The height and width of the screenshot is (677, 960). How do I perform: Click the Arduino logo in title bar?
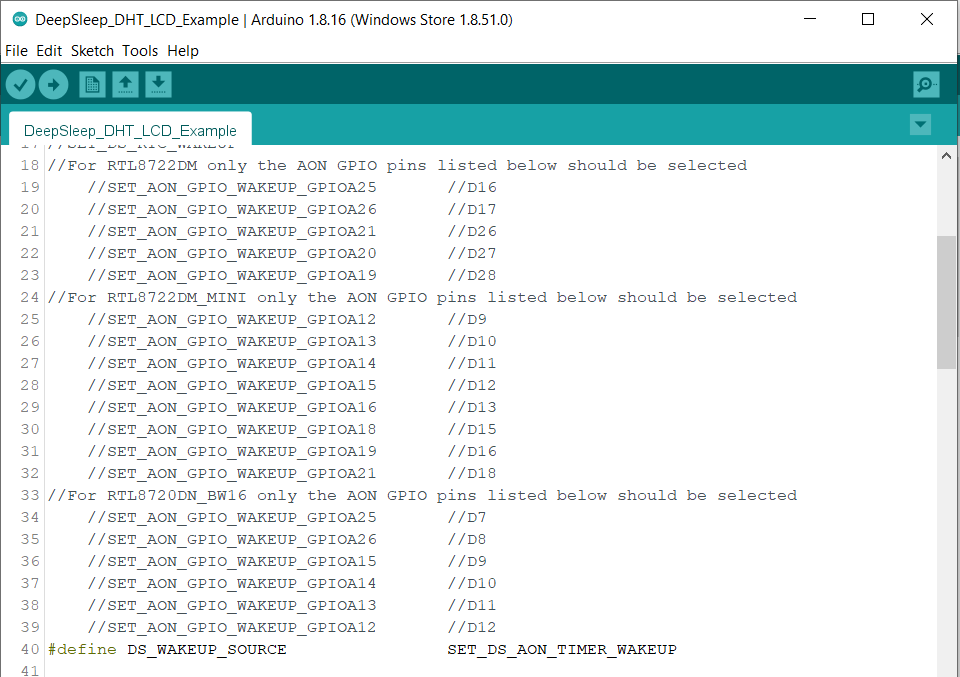coord(20,20)
